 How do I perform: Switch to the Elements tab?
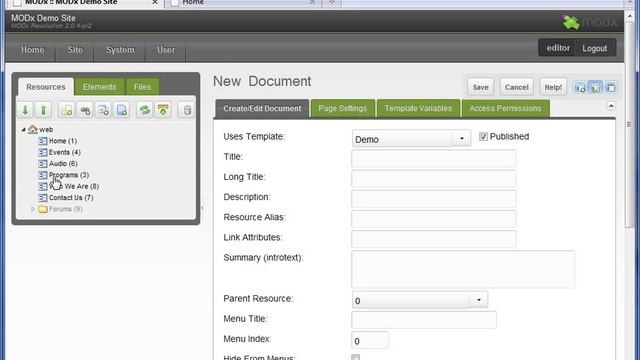[x=100, y=87]
